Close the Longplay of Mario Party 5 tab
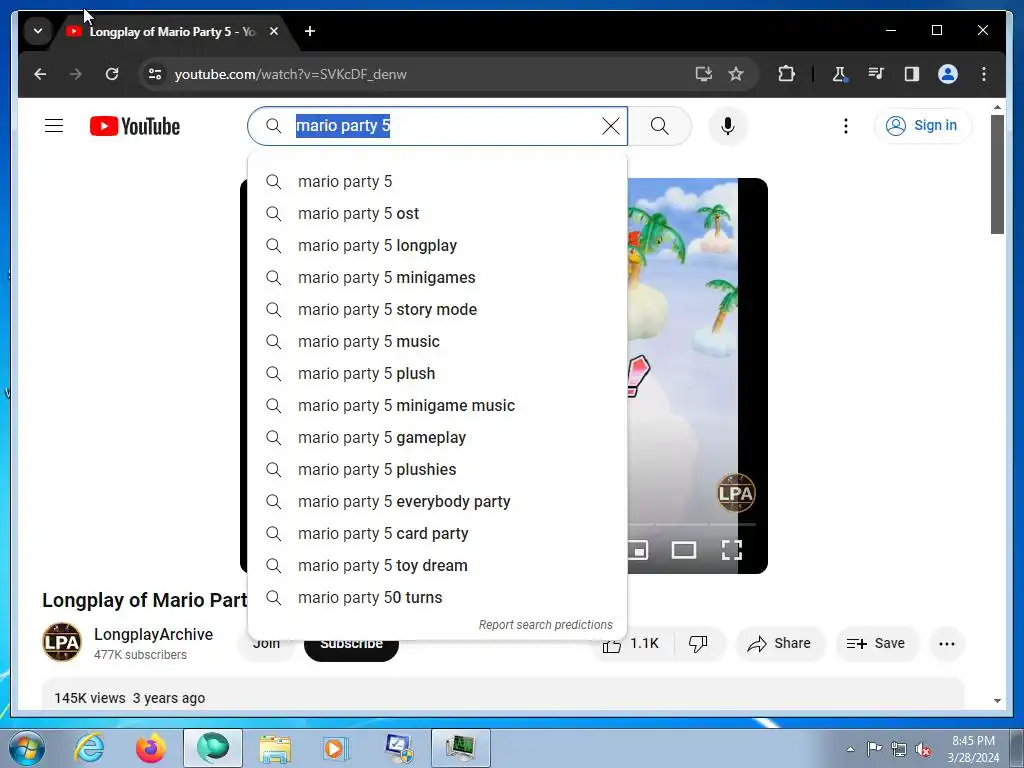This screenshot has height=768, width=1024. coord(274,31)
